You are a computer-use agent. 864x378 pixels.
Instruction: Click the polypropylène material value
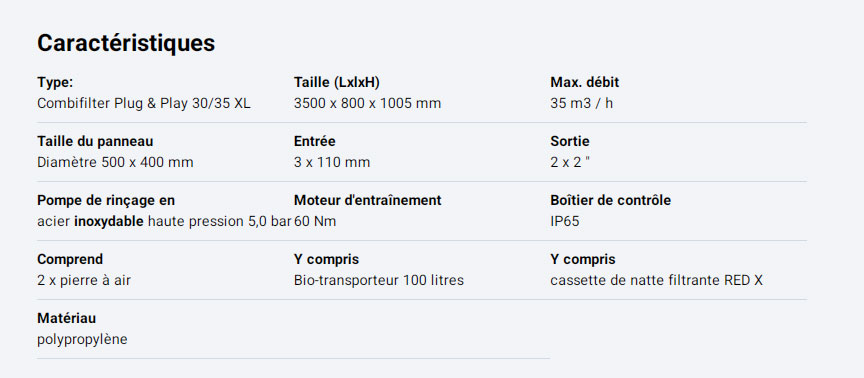(82, 339)
